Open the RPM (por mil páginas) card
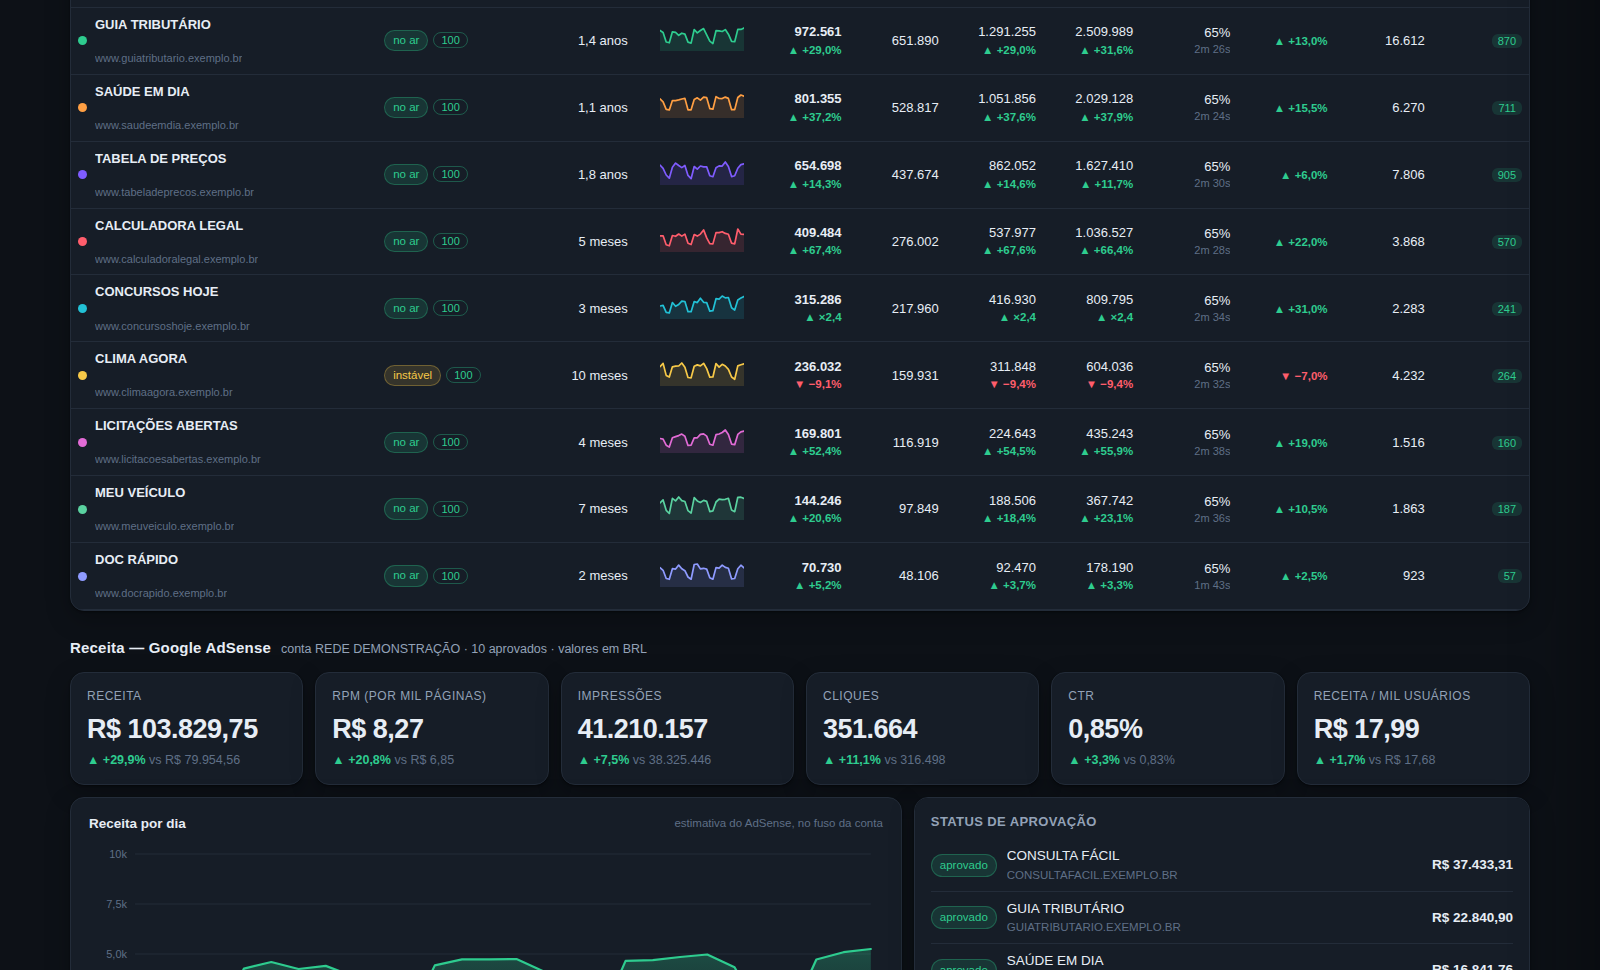 click(x=432, y=728)
